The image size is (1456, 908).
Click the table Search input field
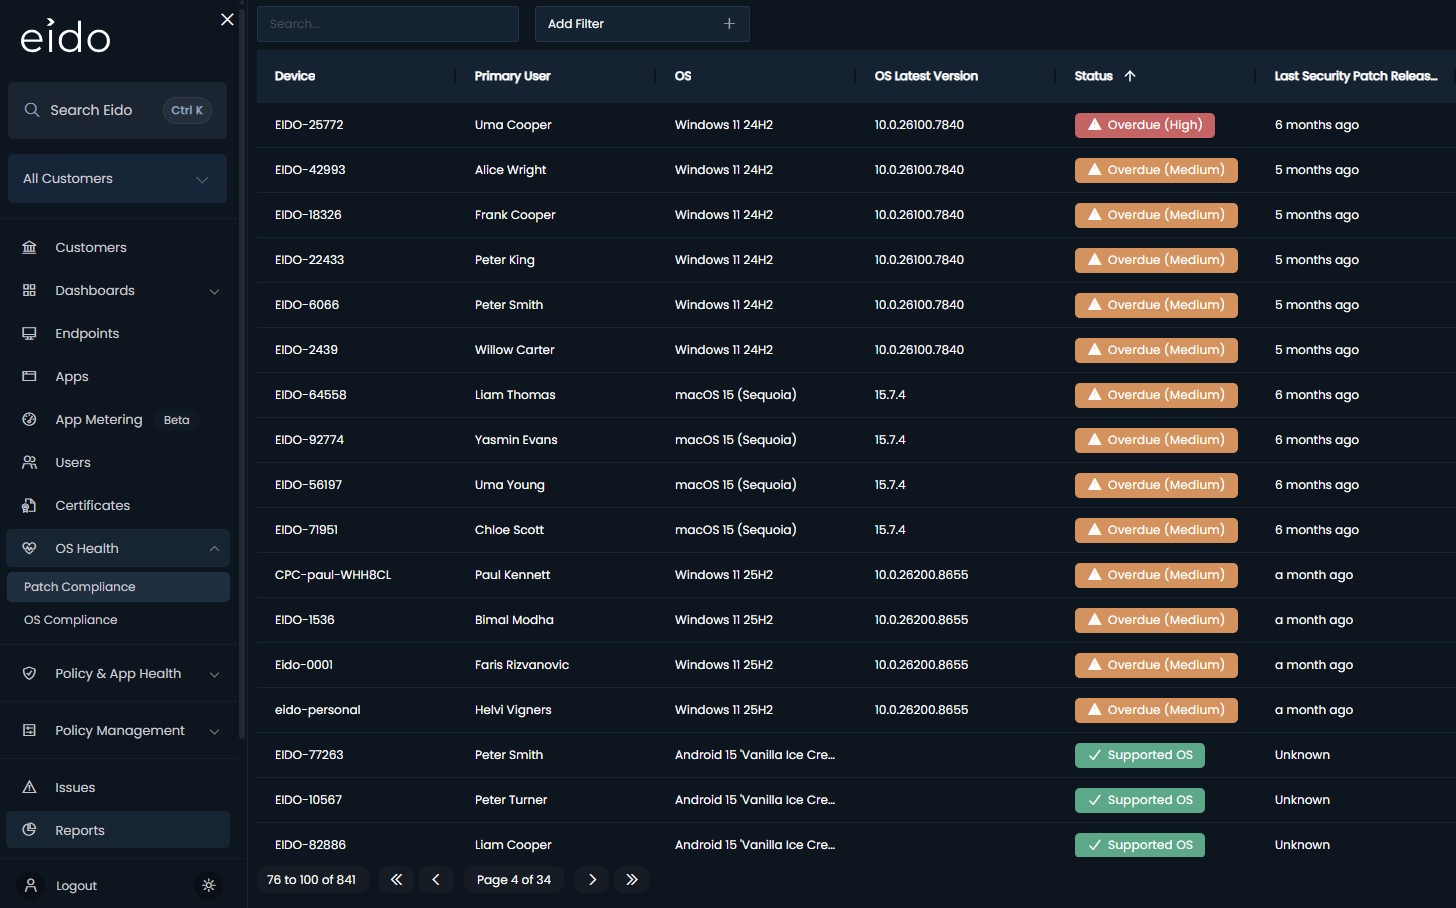388,24
